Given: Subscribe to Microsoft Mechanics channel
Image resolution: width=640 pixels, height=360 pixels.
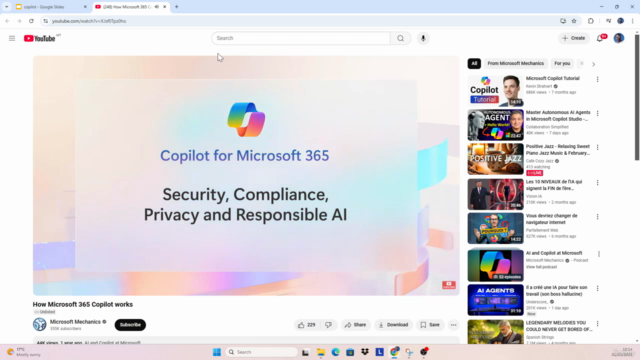Looking at the screenshot, I should [x=130, y=325].
